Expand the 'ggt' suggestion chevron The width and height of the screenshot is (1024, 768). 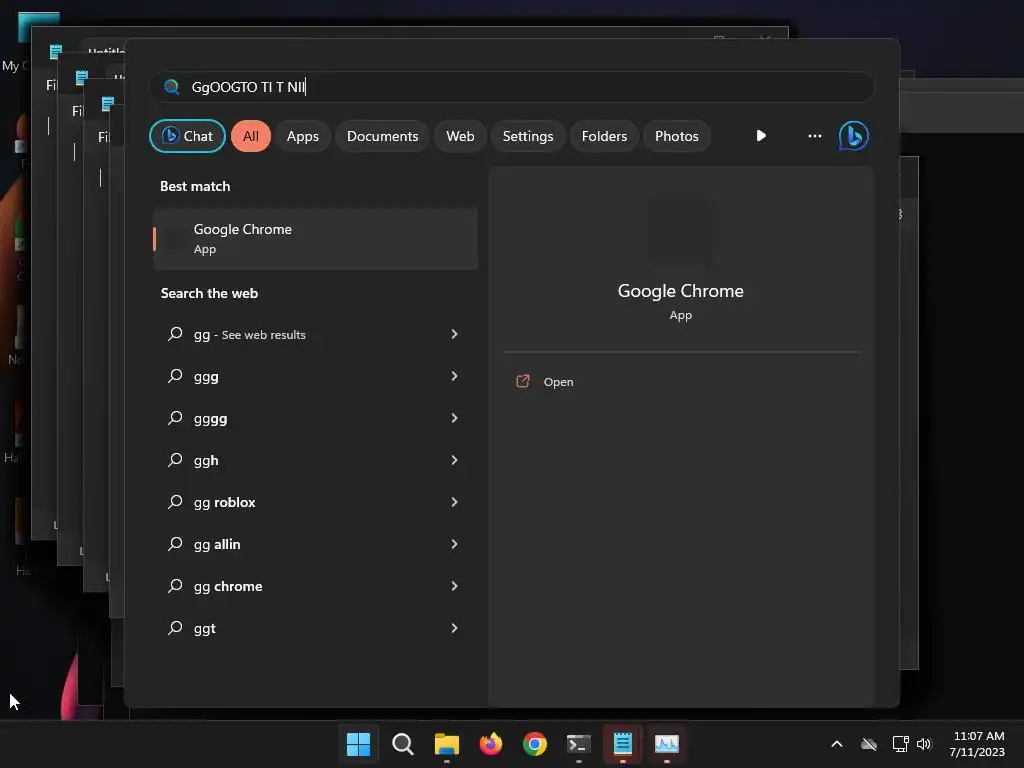[x=455, y=628]
